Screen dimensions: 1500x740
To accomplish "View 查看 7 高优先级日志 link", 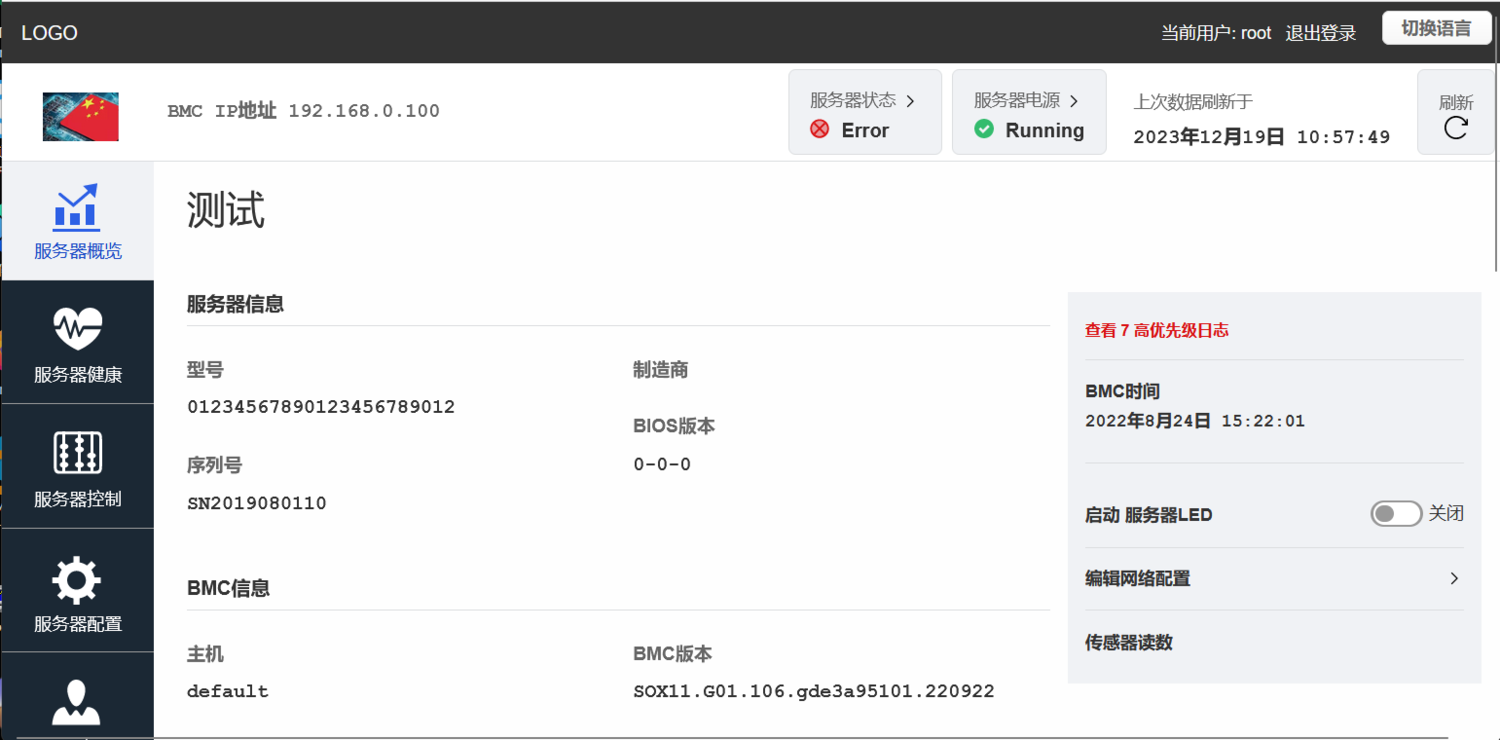I will (1157, 330).
